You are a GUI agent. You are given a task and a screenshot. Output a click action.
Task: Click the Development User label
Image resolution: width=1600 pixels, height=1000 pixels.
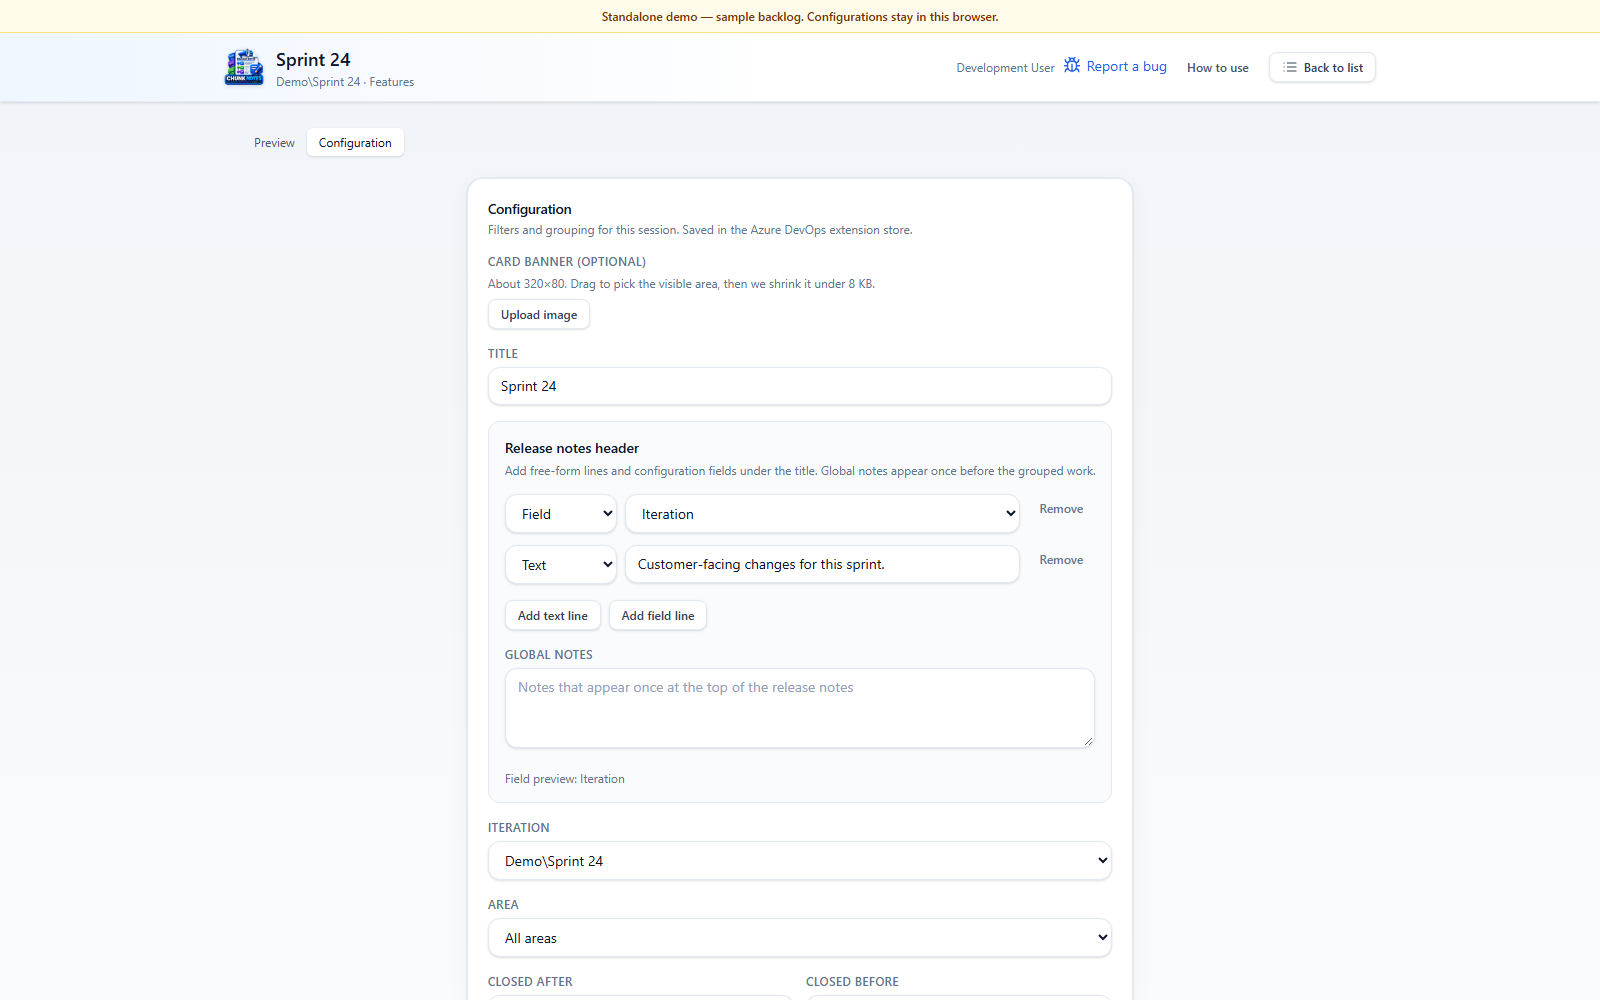click(x=1005, y=68)
